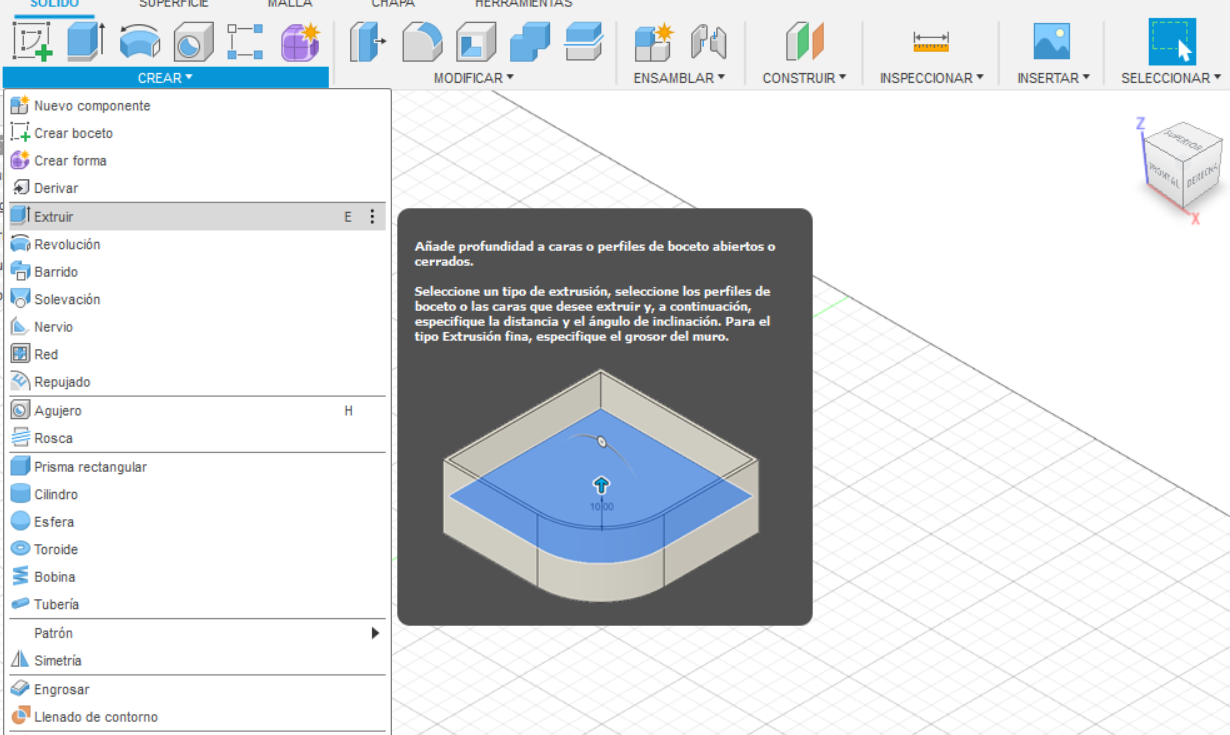The image size is (1230, 735).
Task: Select the Press Pull tool icon
Action: [x=369, y=42]
